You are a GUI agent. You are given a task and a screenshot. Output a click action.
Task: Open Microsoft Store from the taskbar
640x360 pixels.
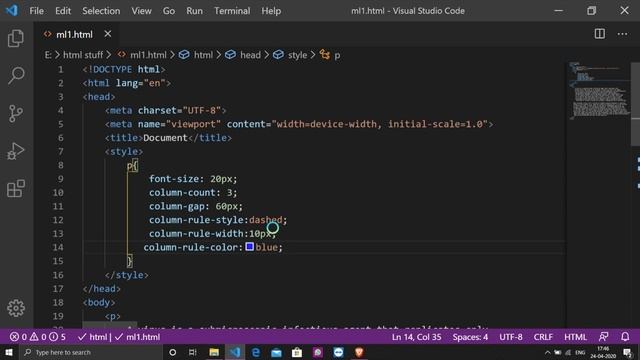coord(297,352)
